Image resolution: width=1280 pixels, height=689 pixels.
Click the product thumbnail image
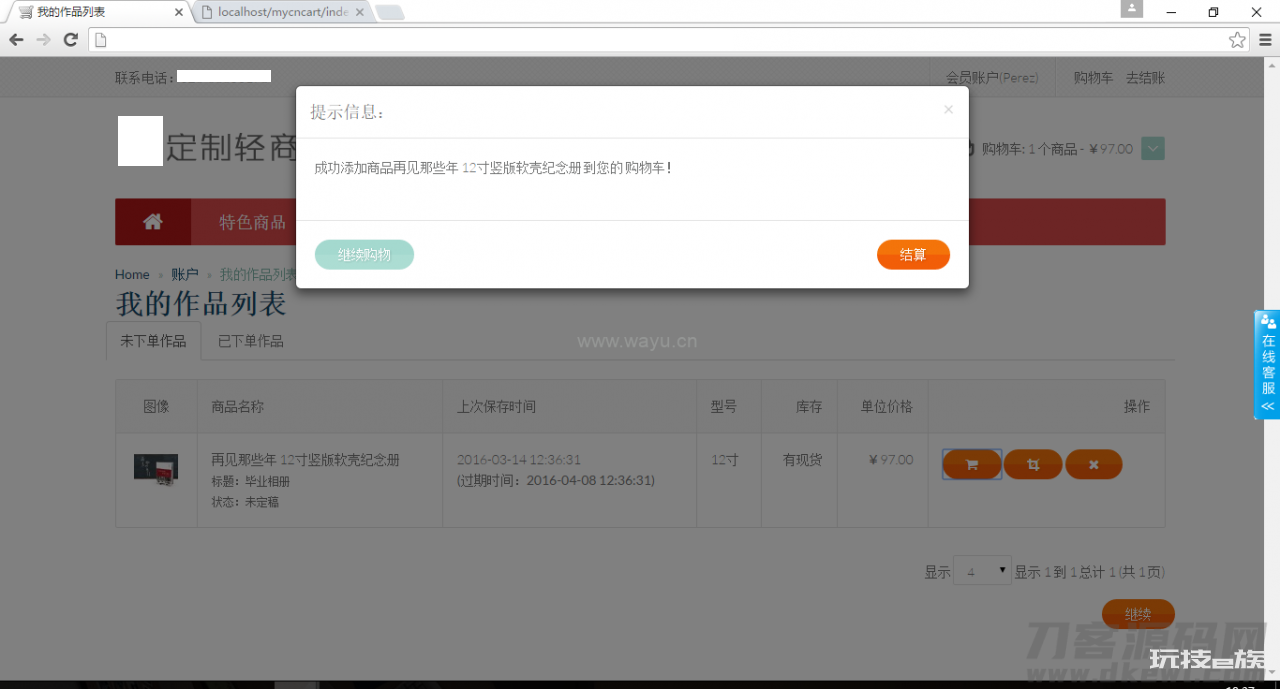pyautogui.click(x=156, y=469)
